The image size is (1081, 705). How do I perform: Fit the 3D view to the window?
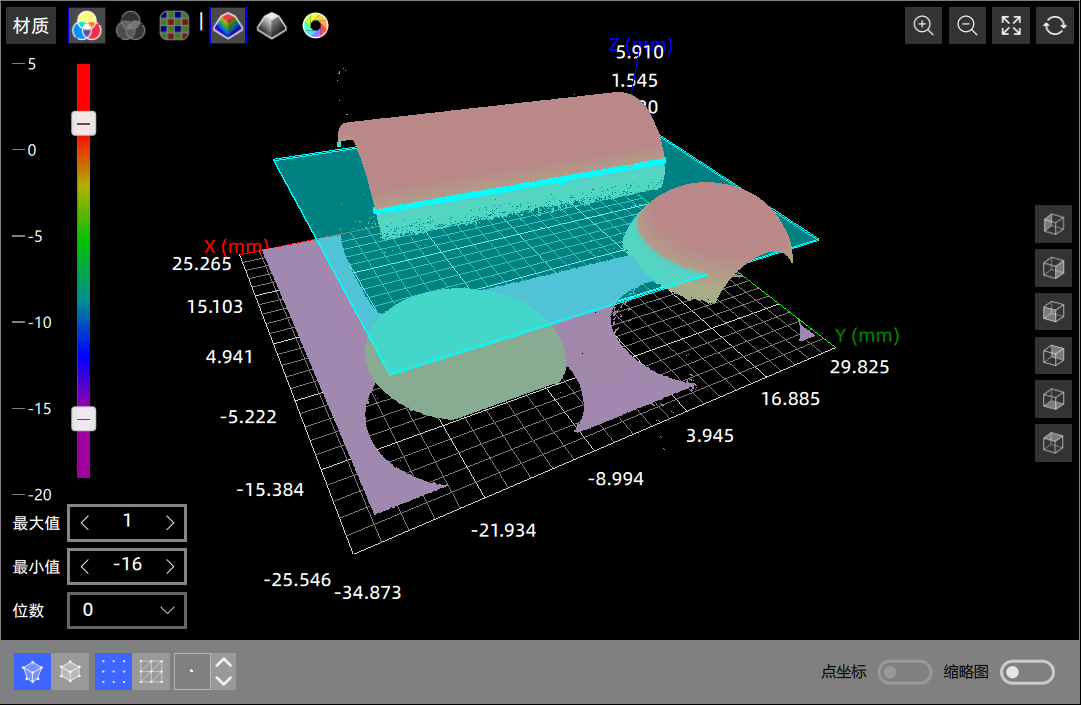[1010, 26]
